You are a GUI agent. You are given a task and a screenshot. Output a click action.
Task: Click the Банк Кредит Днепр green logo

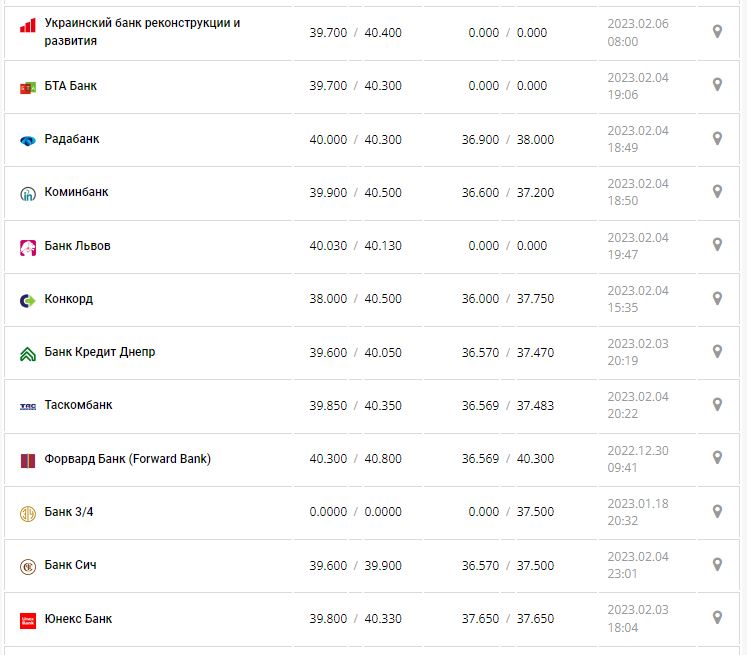[28, 353]
